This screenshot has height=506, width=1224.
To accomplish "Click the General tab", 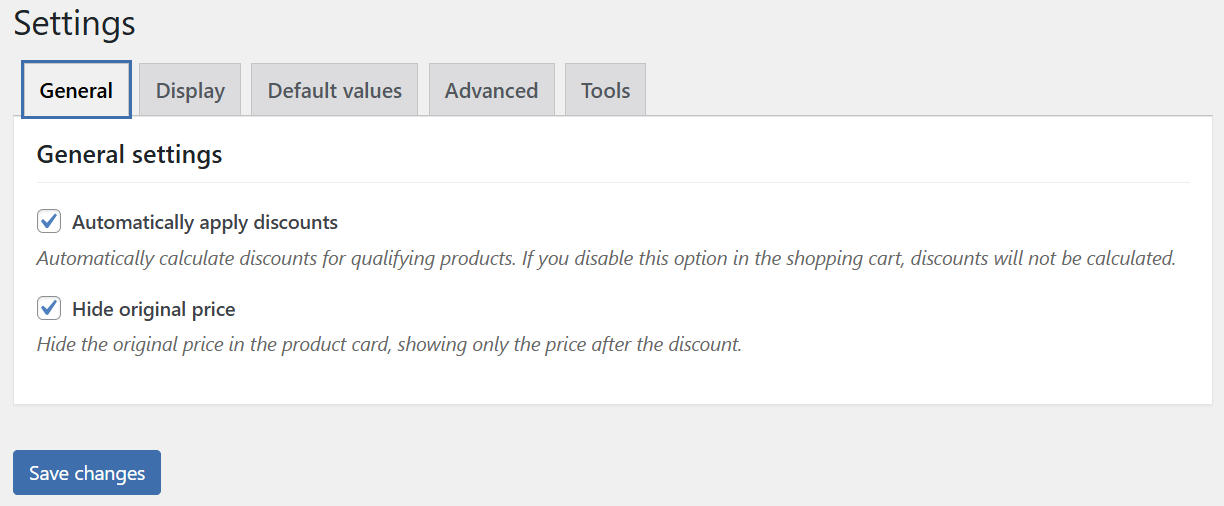I will pos(76,90).
